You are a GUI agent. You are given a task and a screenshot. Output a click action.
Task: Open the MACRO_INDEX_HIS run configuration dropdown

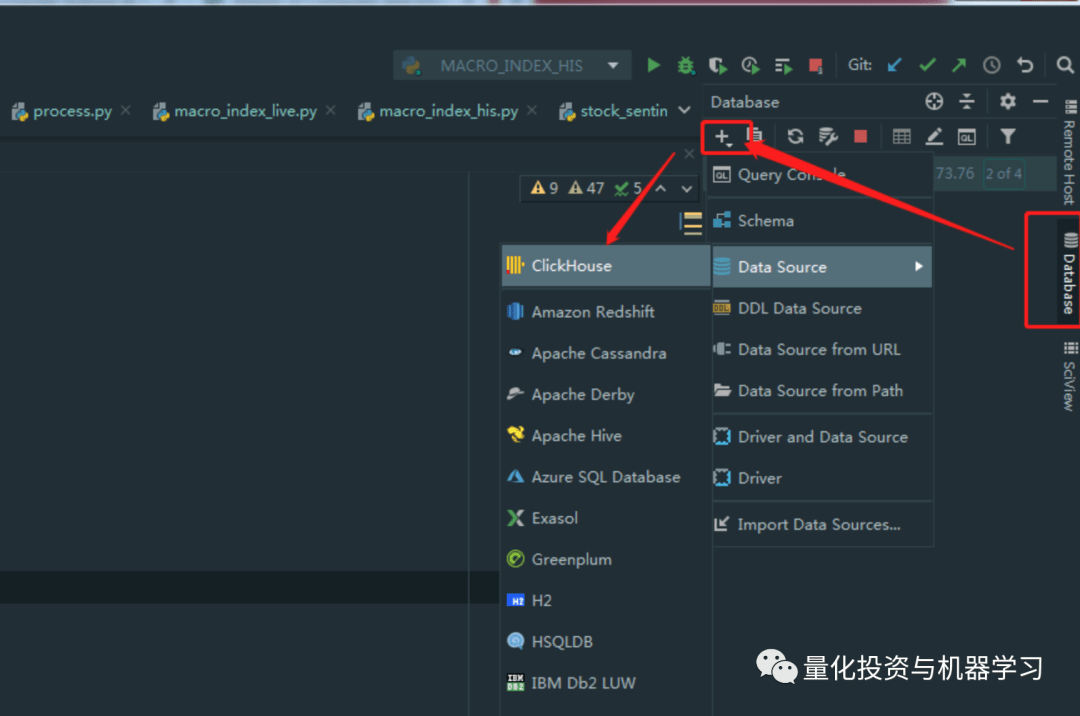[x=512, y=65]
